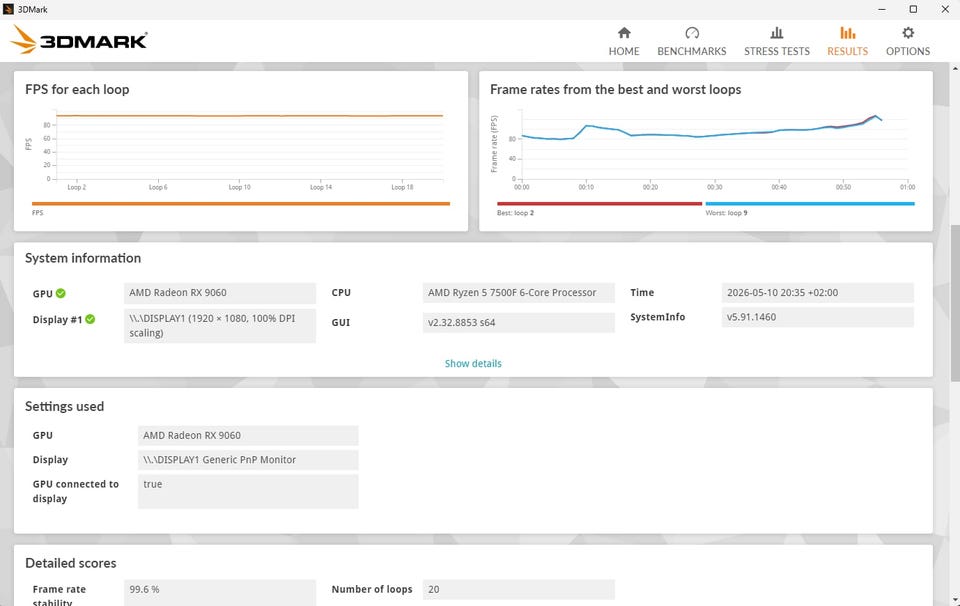Select the Number of loops value 20

click(x=519, y=589)
